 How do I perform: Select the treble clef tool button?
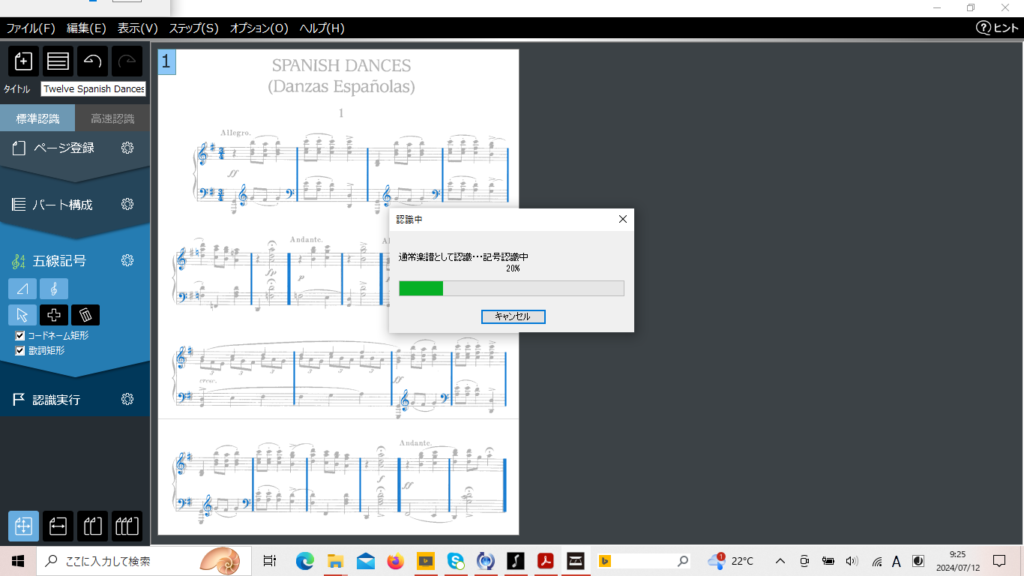click(54, 289)
